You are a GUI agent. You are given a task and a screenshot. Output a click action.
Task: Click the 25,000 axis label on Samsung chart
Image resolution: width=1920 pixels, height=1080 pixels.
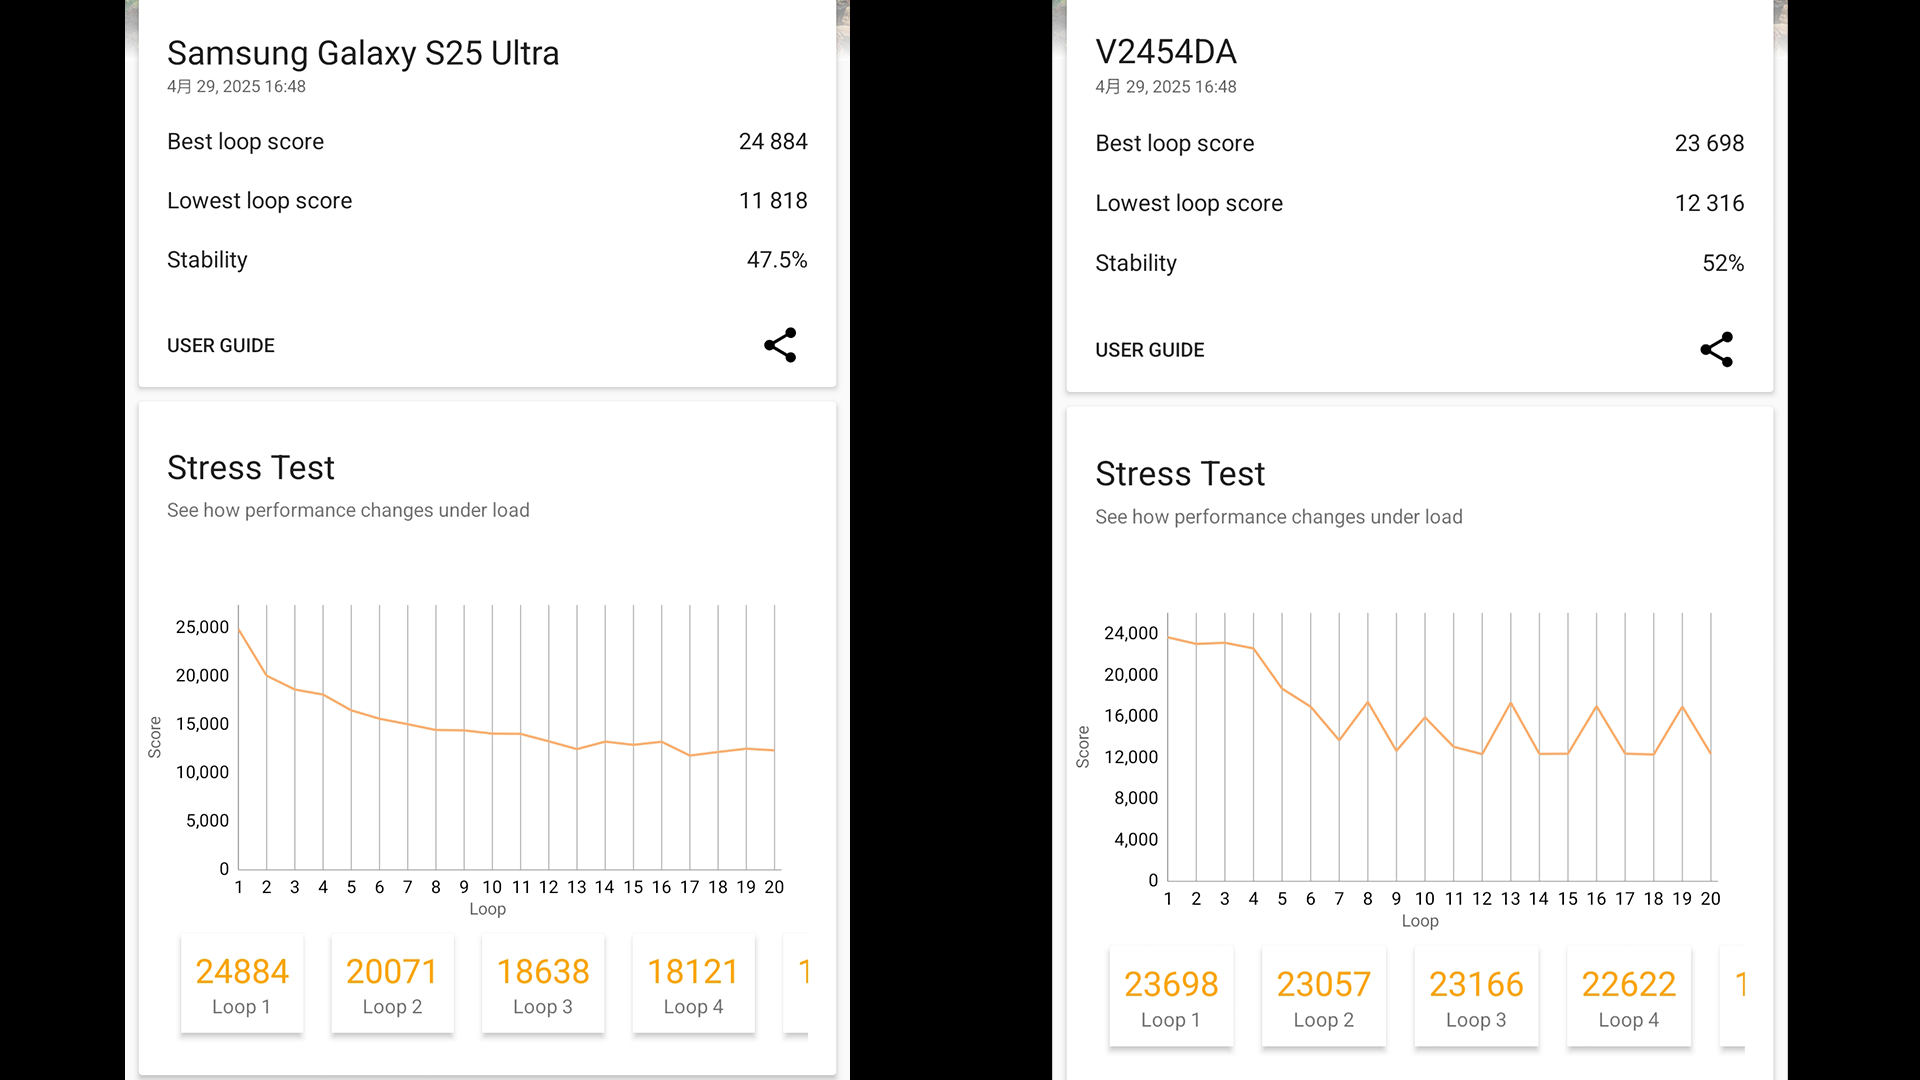pos(202,627)
